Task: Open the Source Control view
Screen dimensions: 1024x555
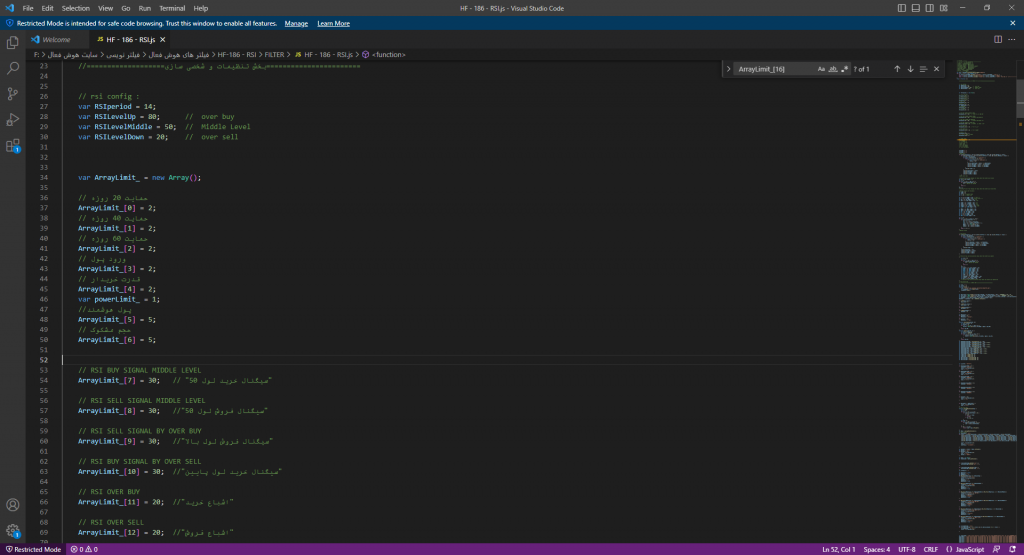Action: coord(13,94)
